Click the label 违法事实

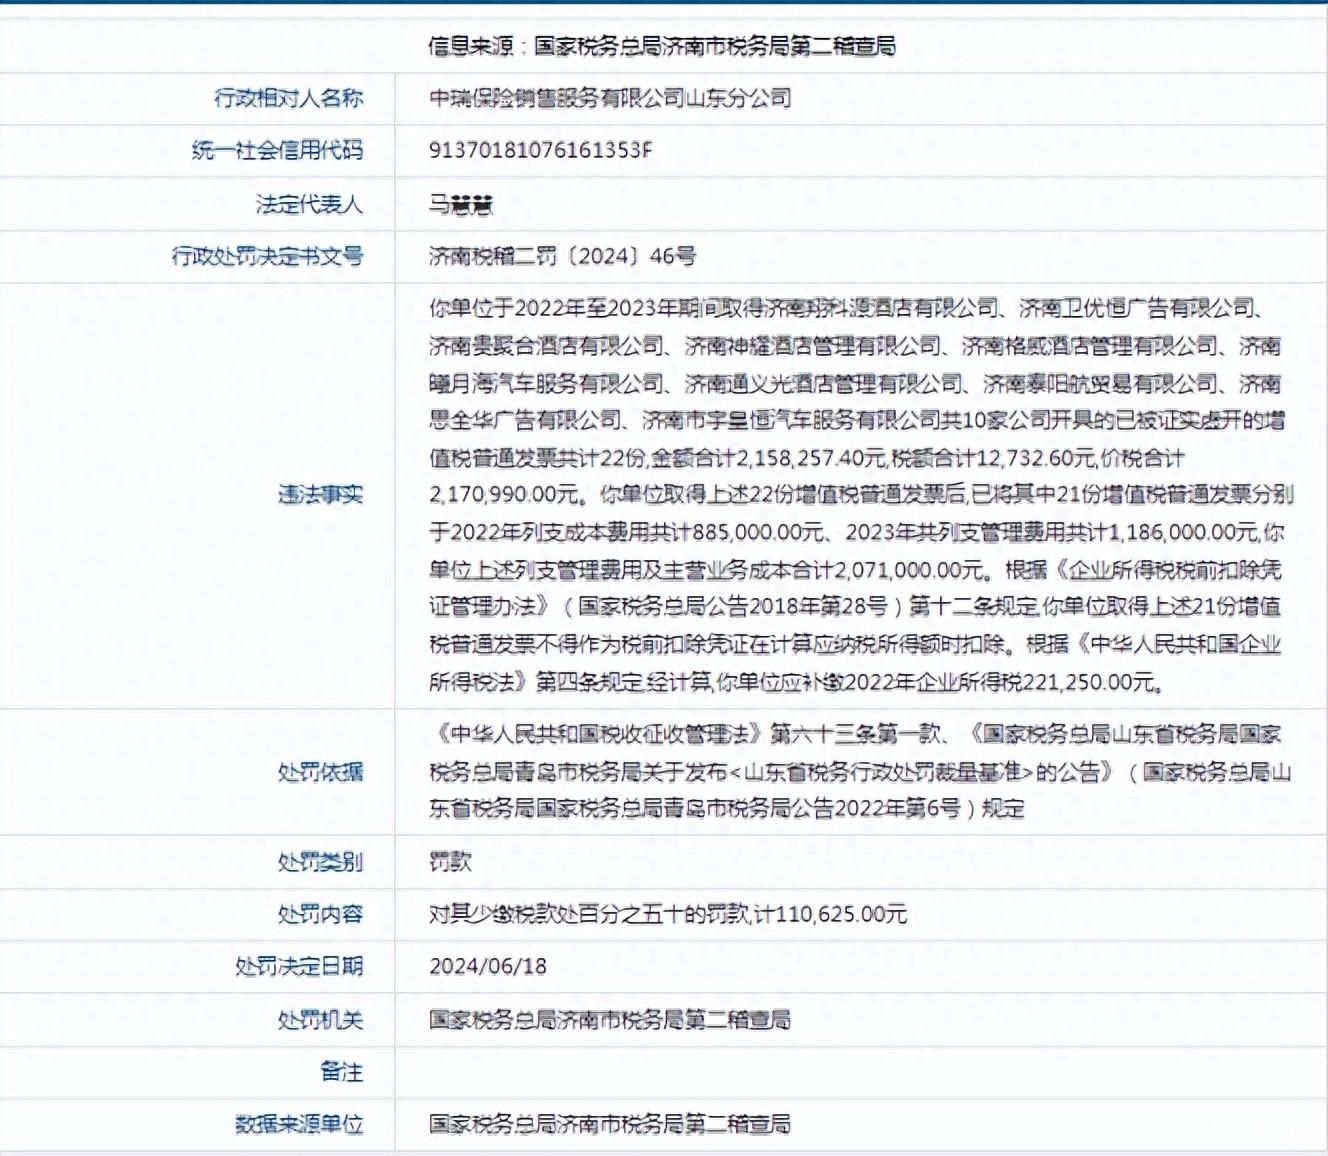320,495
